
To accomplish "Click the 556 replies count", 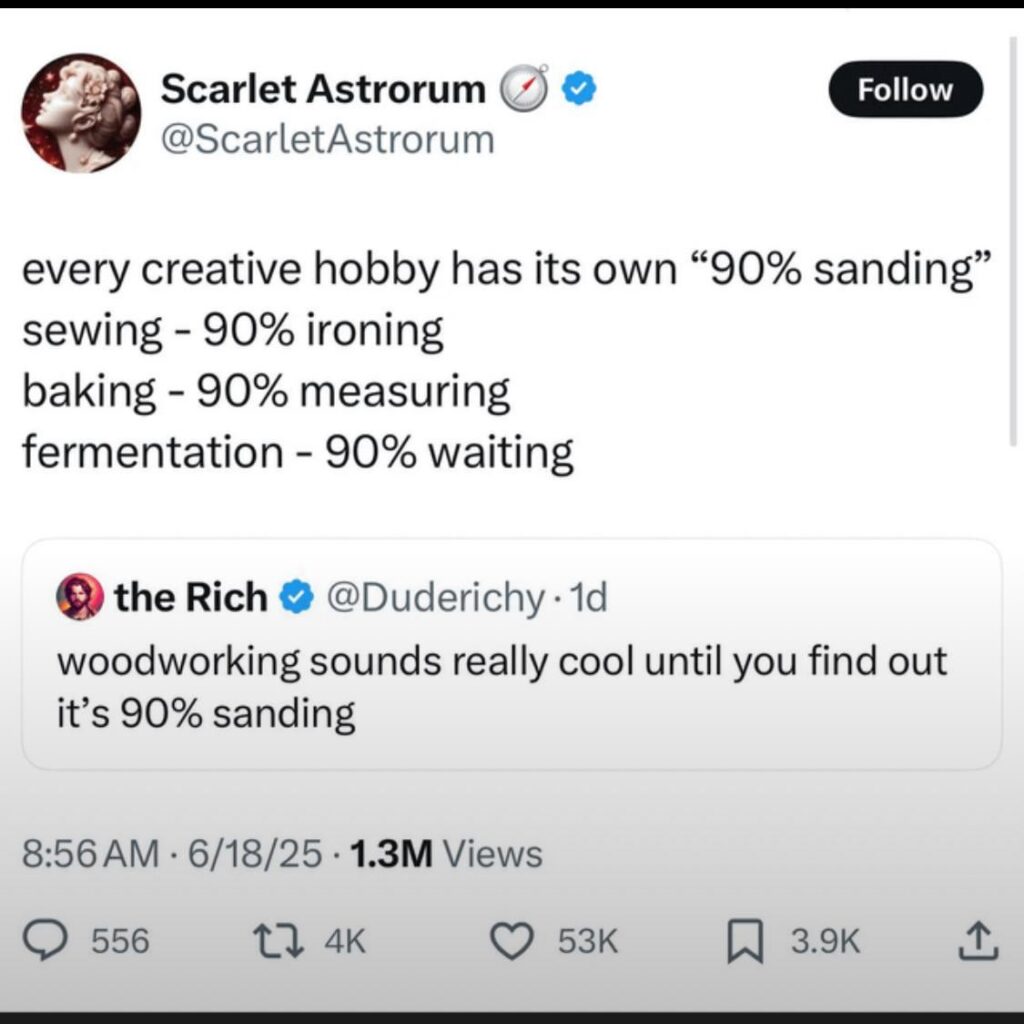I will pyautogui.click(x=122, y=940).
